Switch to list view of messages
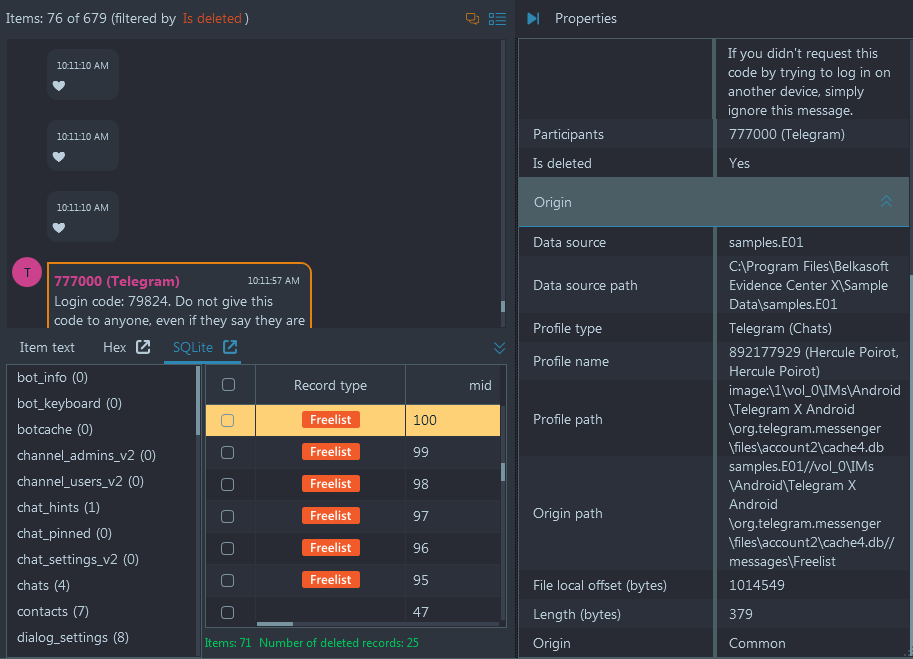This screenshot has height=659, width=913. [497, 18]
